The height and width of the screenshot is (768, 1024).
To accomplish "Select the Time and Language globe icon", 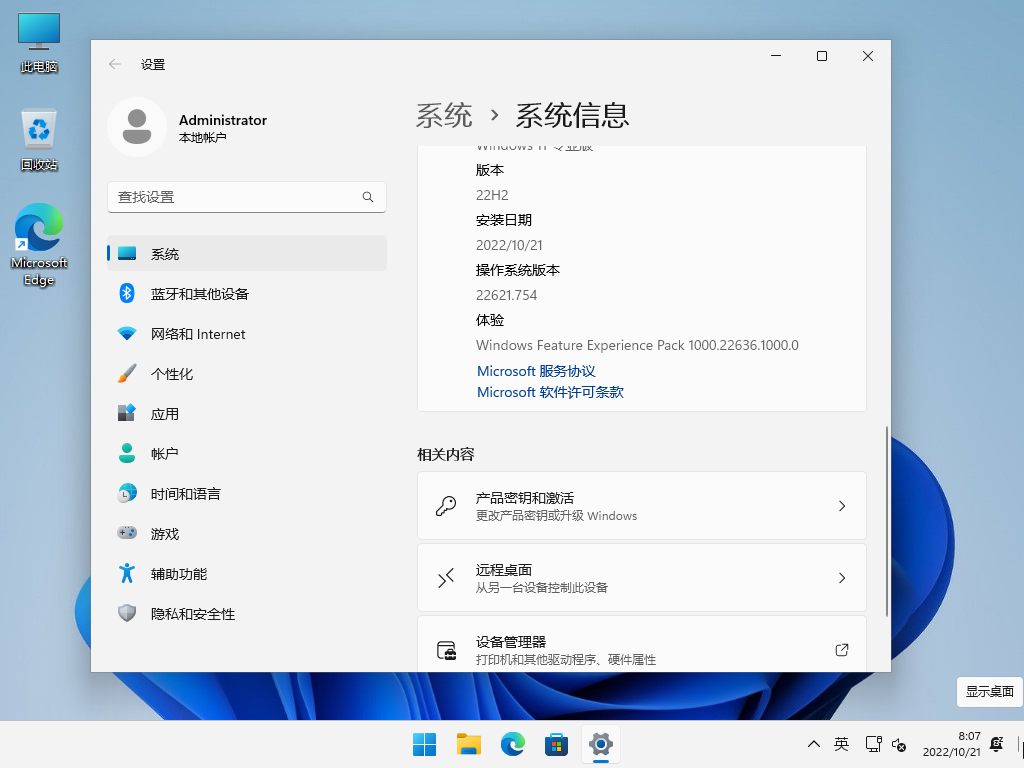I will point(127,494).
